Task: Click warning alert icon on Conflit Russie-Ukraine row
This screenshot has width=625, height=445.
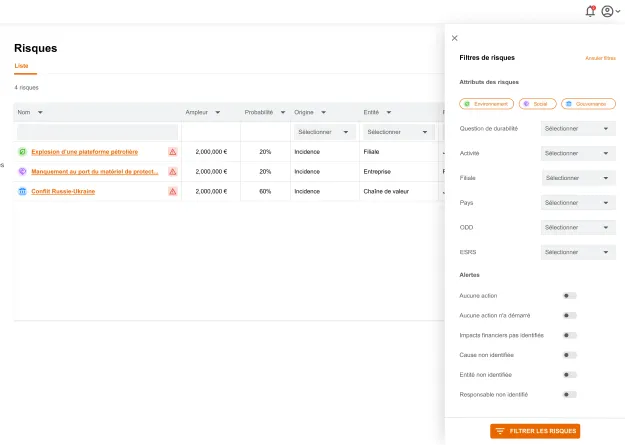Action: point(173,191)
